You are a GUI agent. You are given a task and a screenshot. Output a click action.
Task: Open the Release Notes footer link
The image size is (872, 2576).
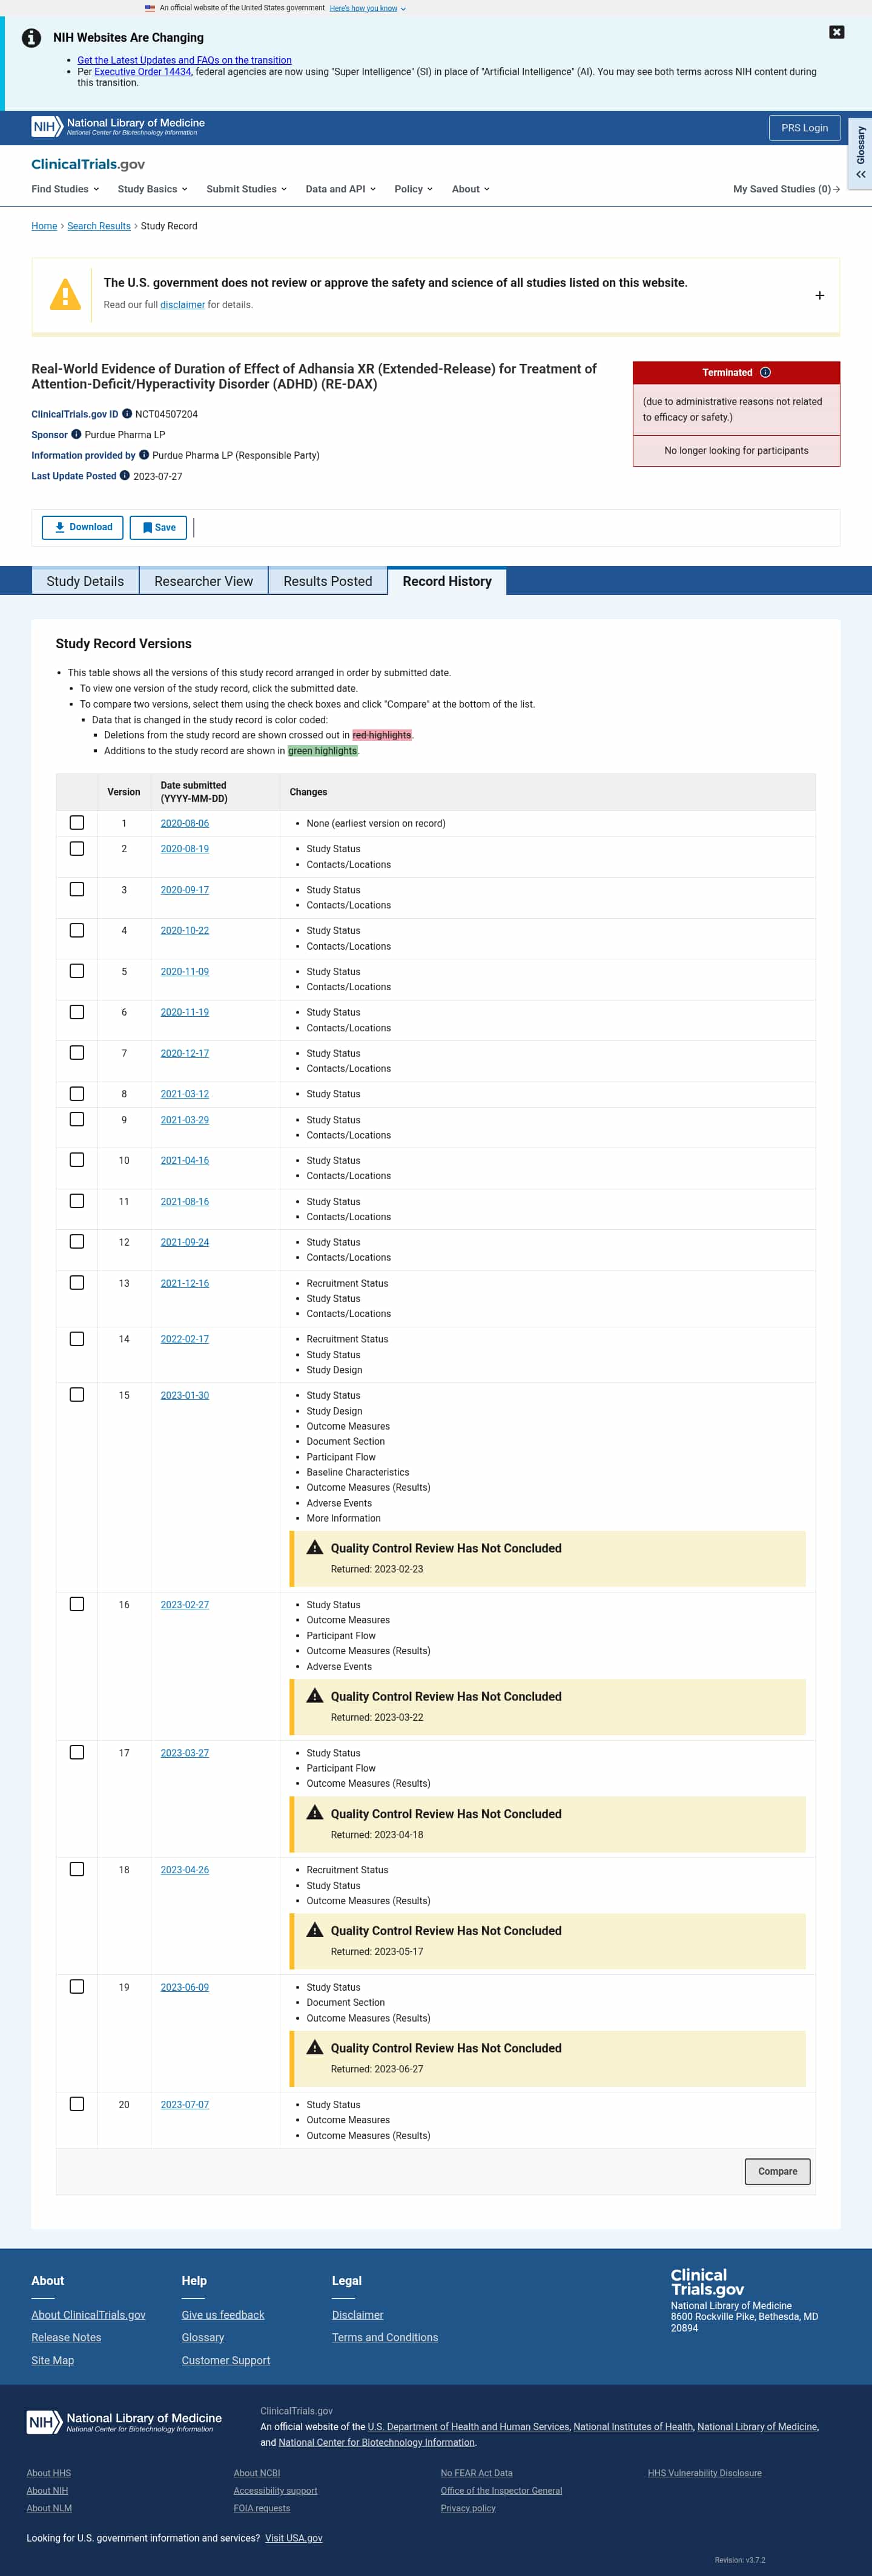pos(66,2337)
